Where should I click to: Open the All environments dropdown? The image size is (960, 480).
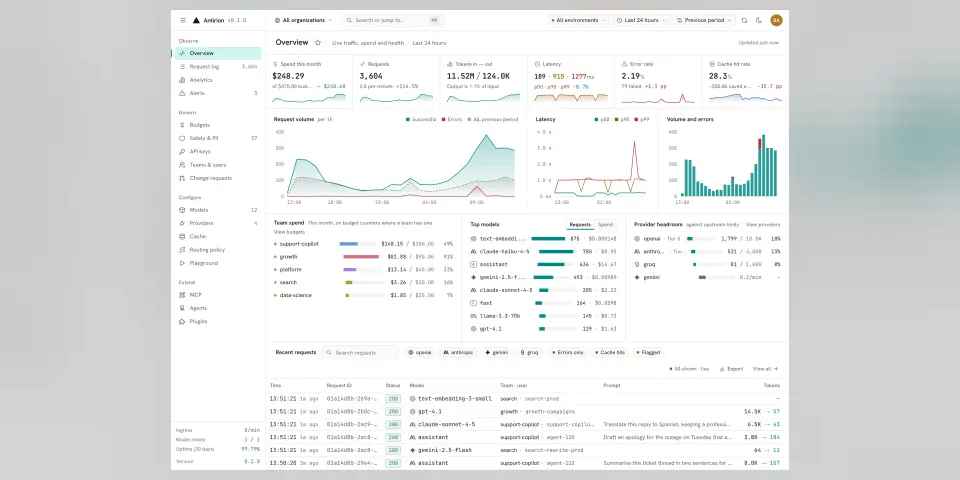(x=578, y=20)
